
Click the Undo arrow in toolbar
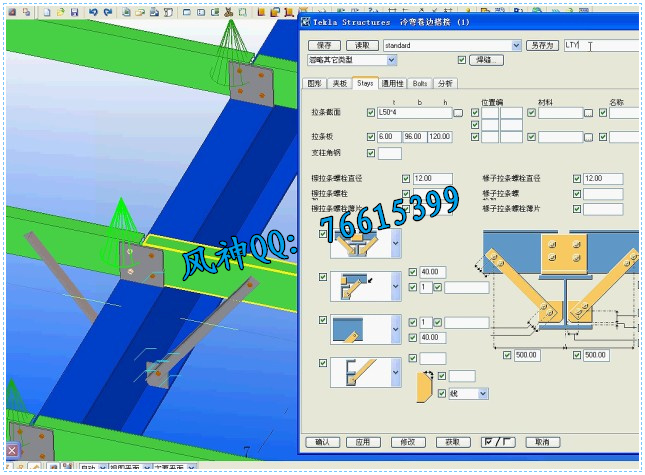pyautogui.click(x=93, y=12)
